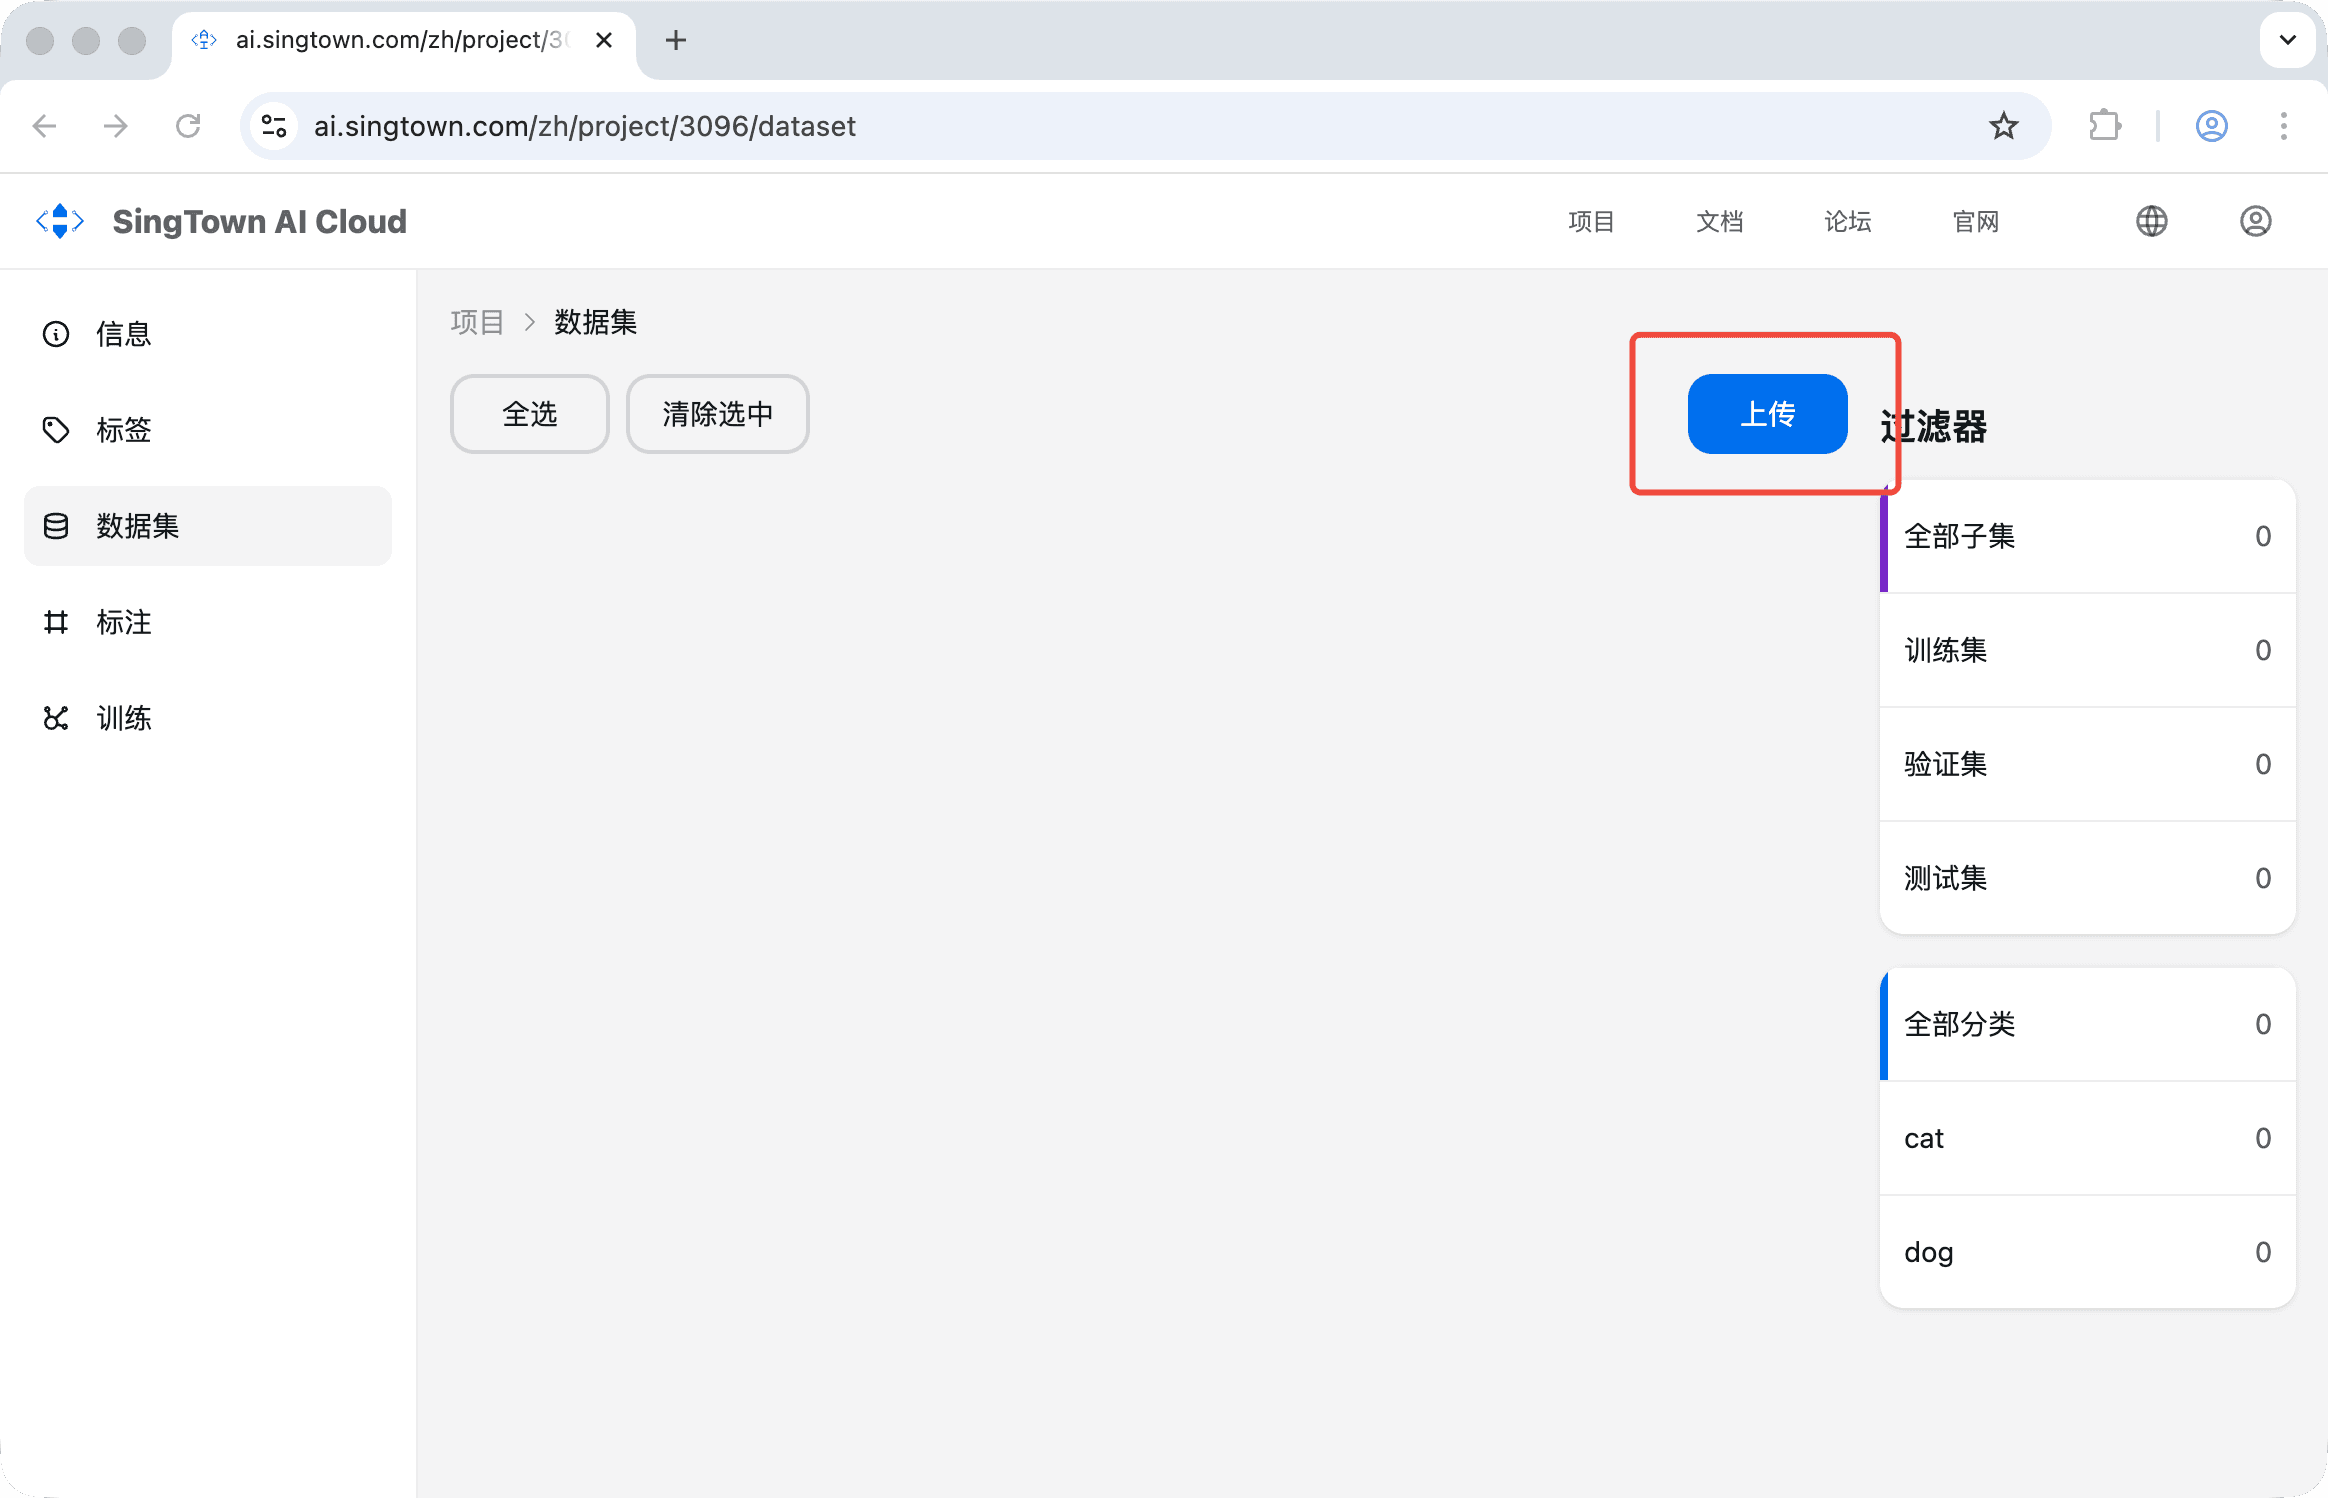The image size is (2328, 1498).
Task: Expand the tab search chevron
Action: coord(2287,40)
